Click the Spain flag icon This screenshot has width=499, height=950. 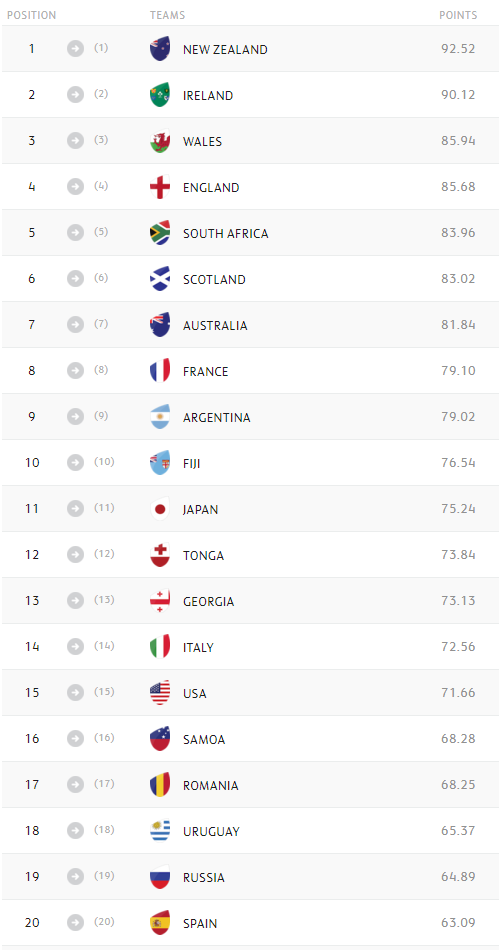point(160,923)
